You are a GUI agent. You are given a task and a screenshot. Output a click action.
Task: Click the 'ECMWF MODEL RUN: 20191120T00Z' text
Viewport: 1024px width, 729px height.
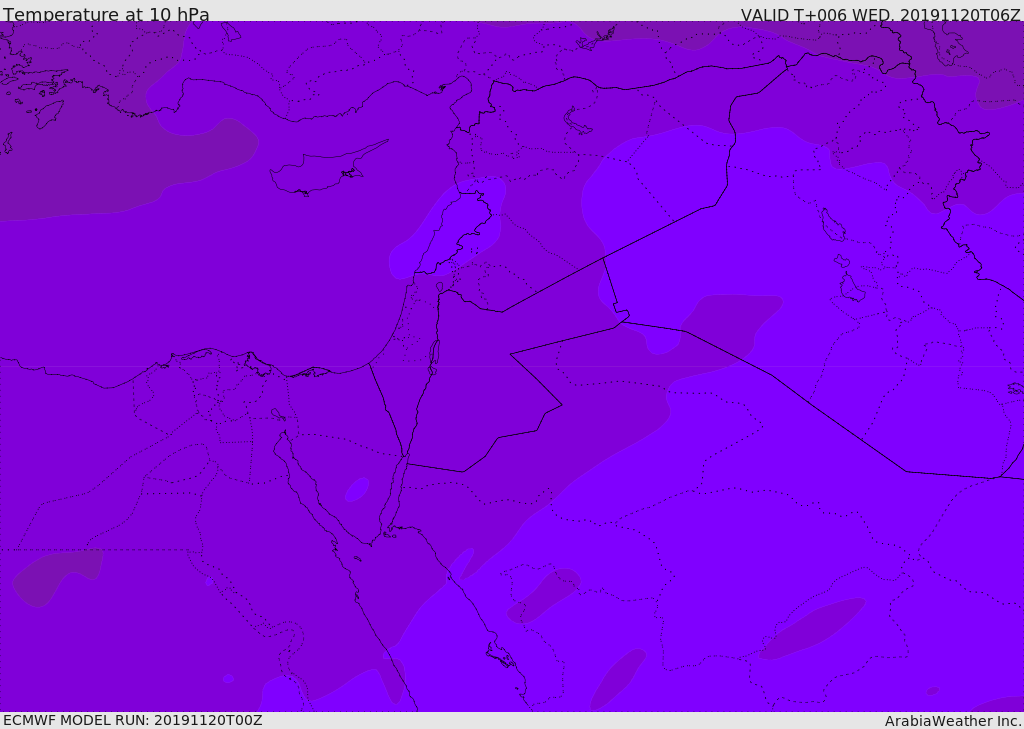pos(133,720)
